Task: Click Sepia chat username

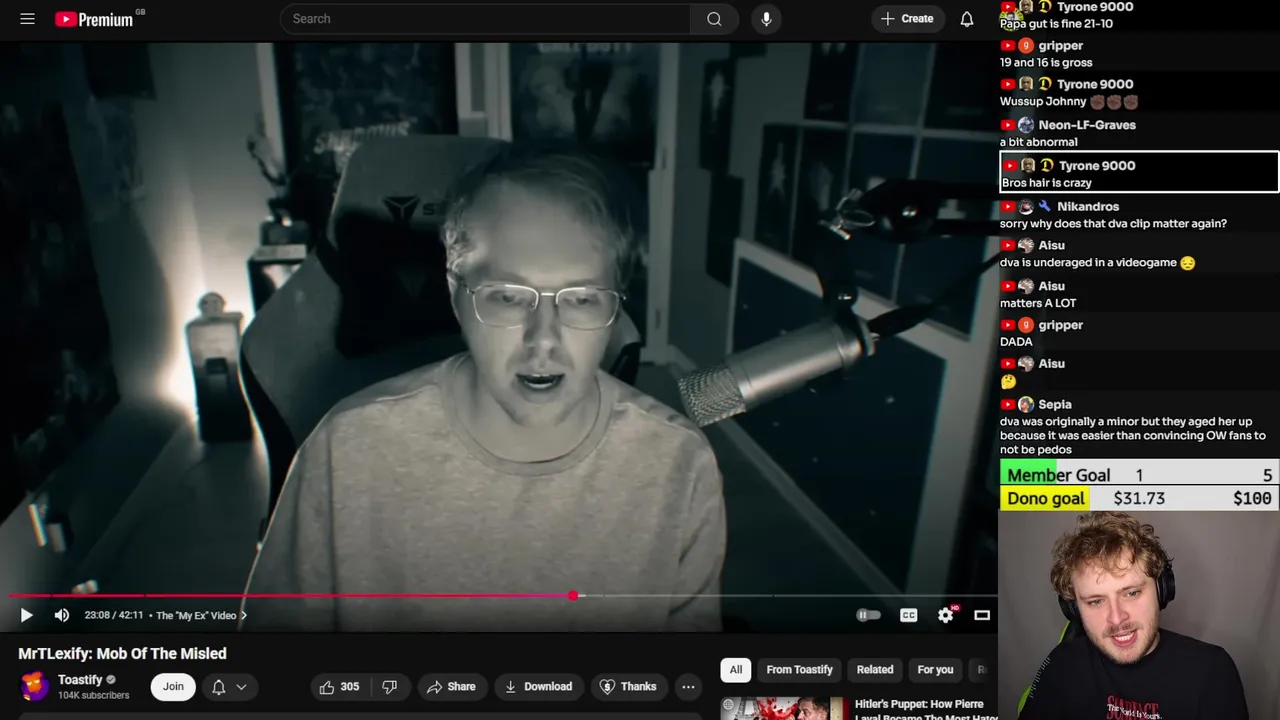Action: point(1055,405)
